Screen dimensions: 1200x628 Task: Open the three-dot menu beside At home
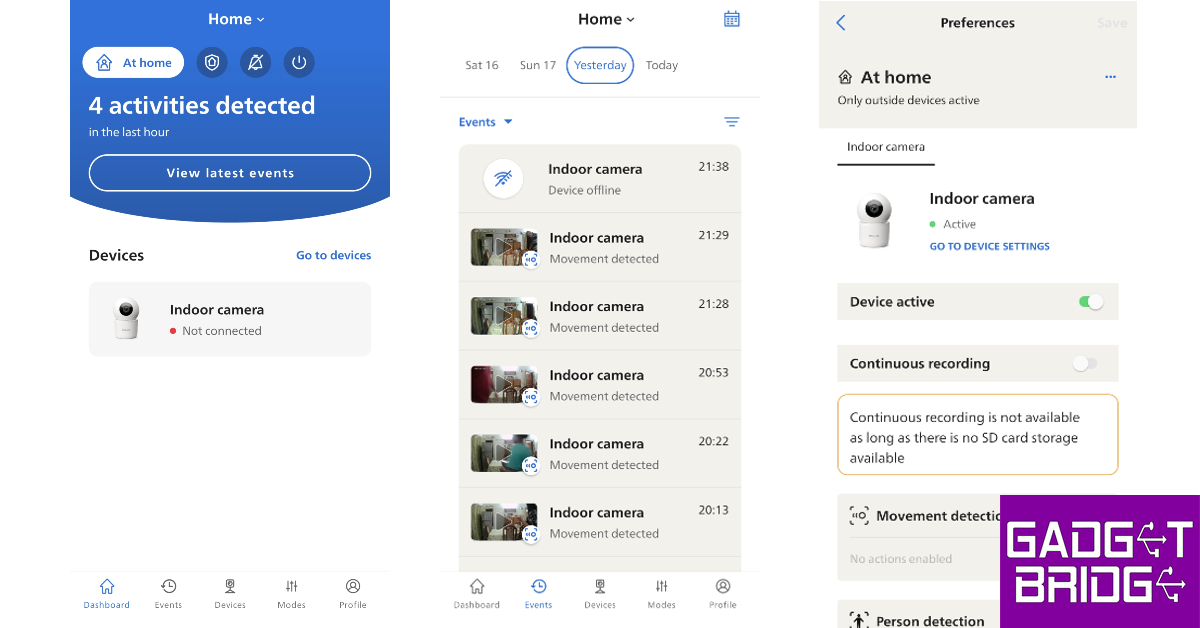tap(1110, 77)
